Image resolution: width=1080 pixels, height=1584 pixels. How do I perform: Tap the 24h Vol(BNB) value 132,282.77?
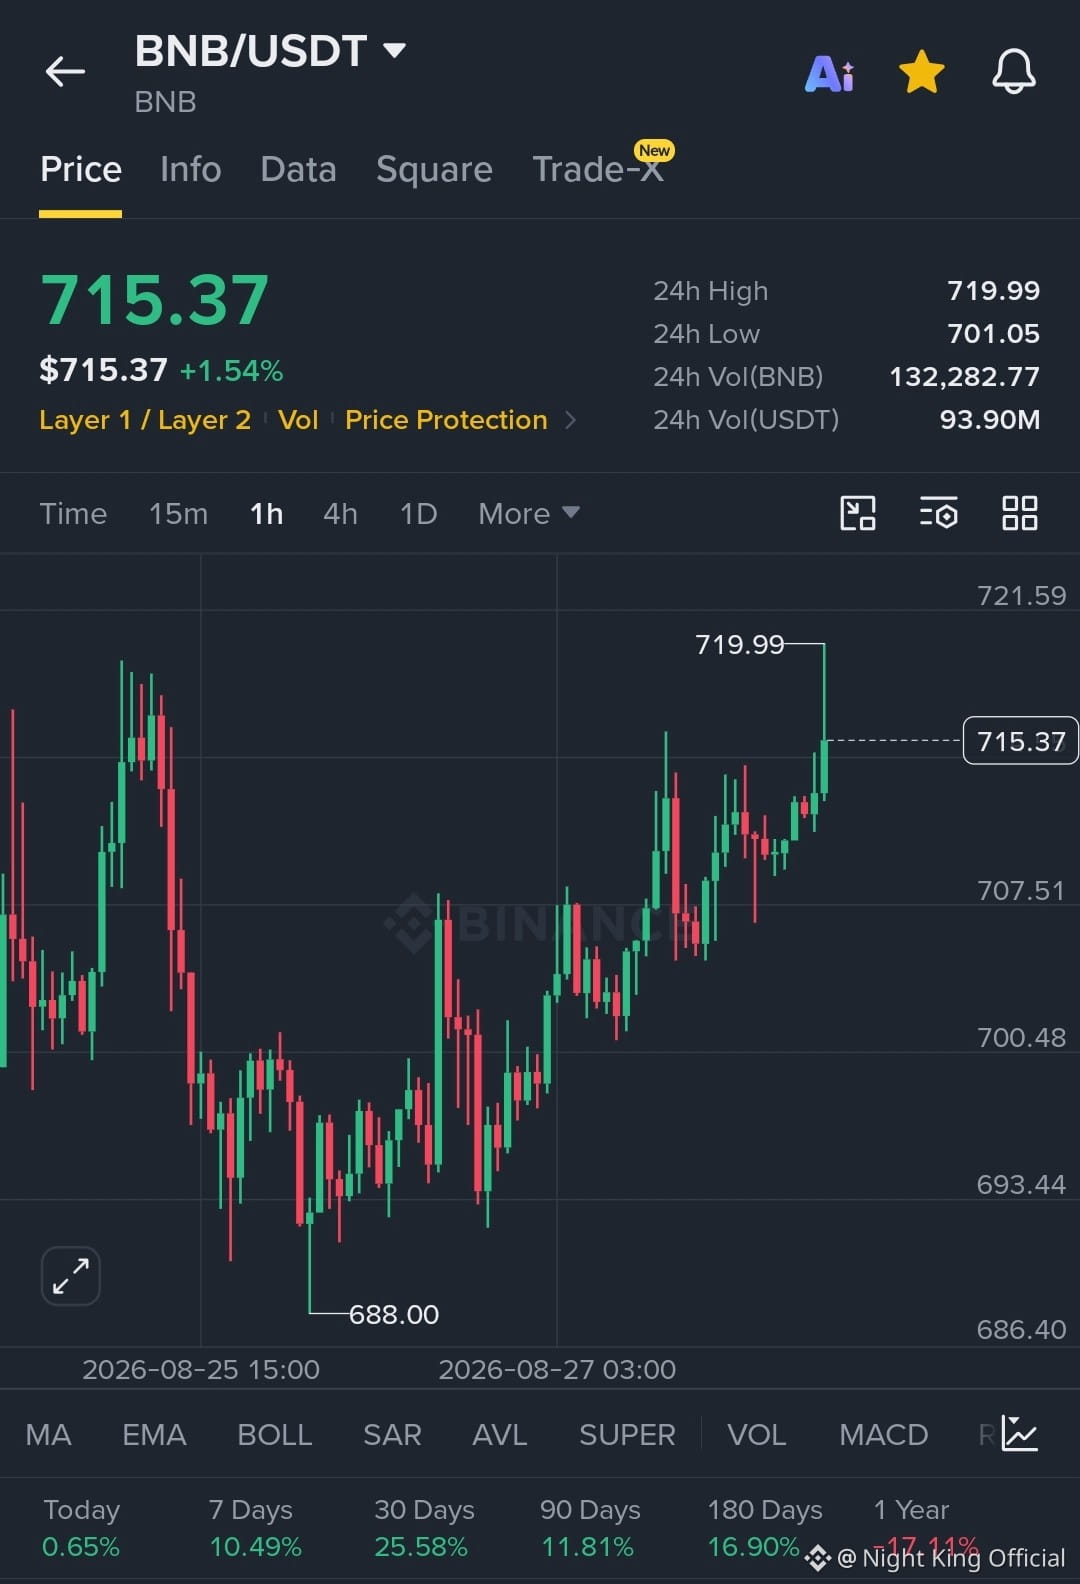point(964,377)
